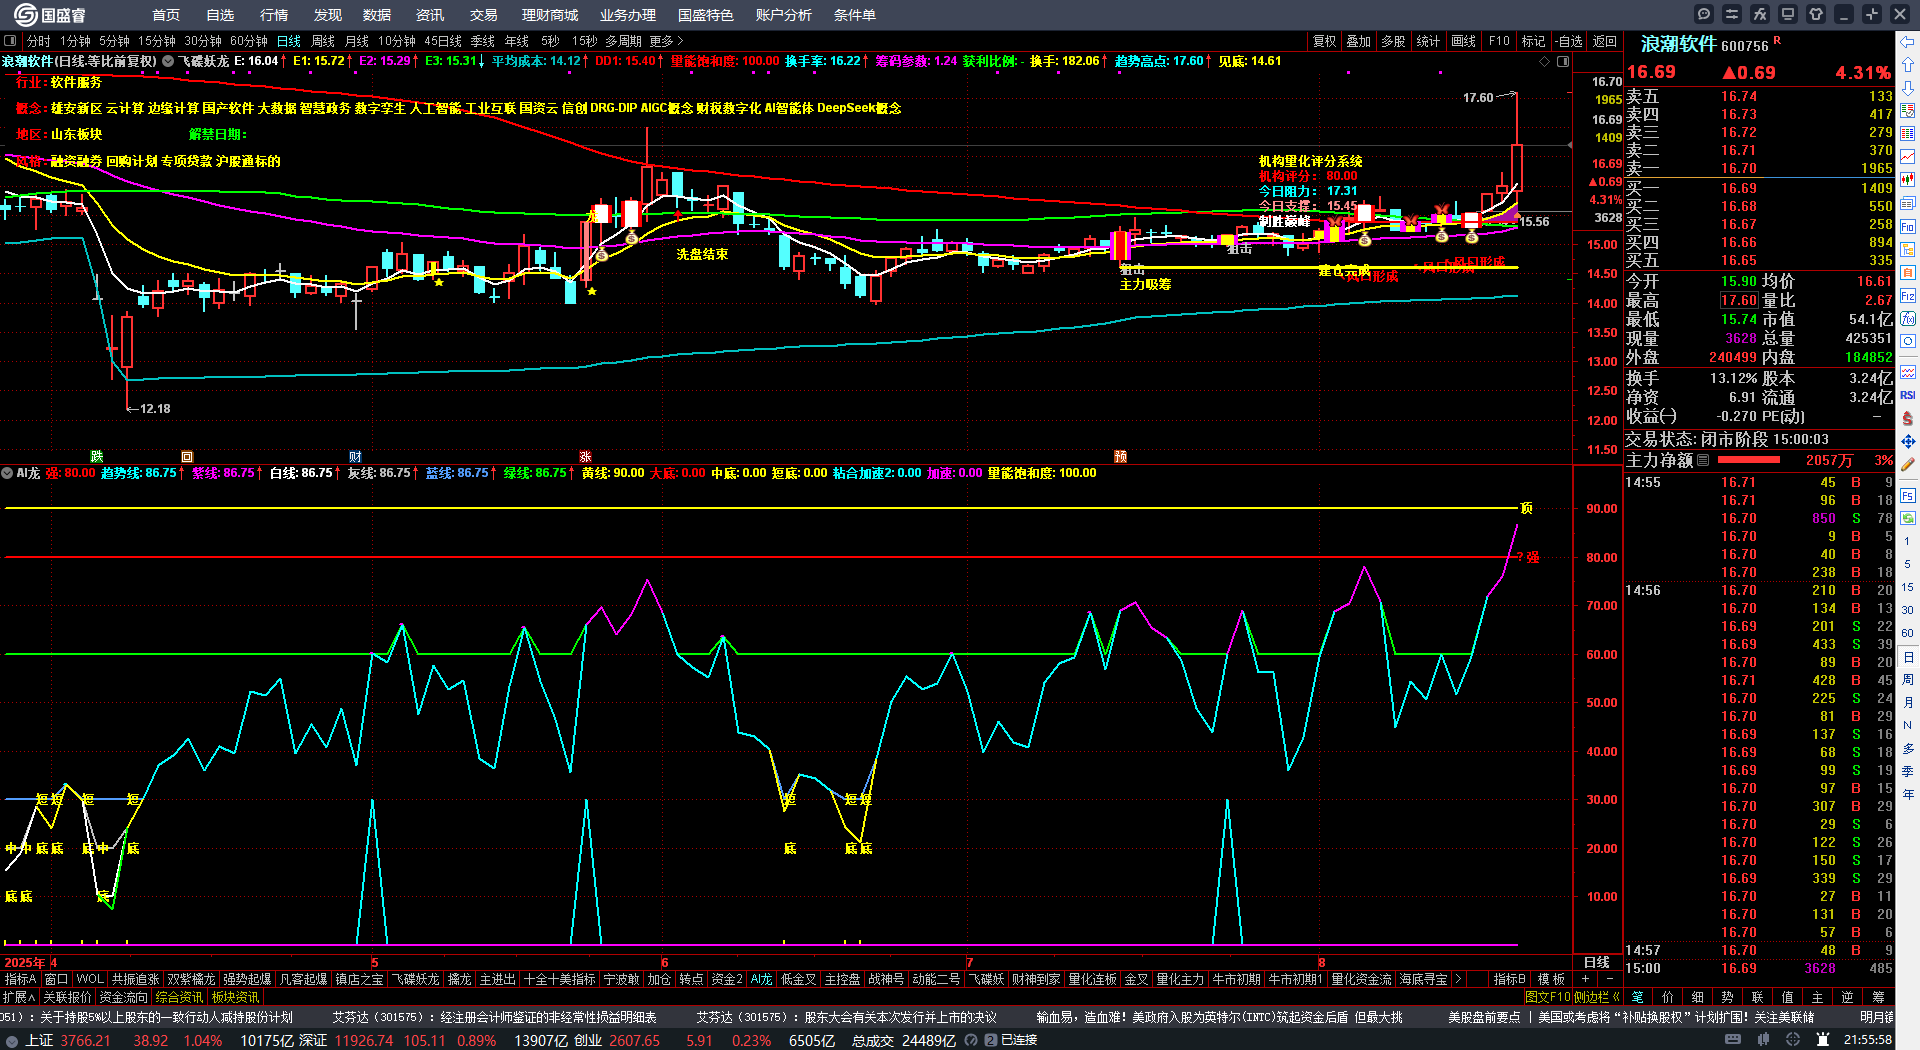The height and width of the screenshot is (1050, 1920).
Task: Click the panel toggle icon at chart top right
Action: pos(1563,62)
